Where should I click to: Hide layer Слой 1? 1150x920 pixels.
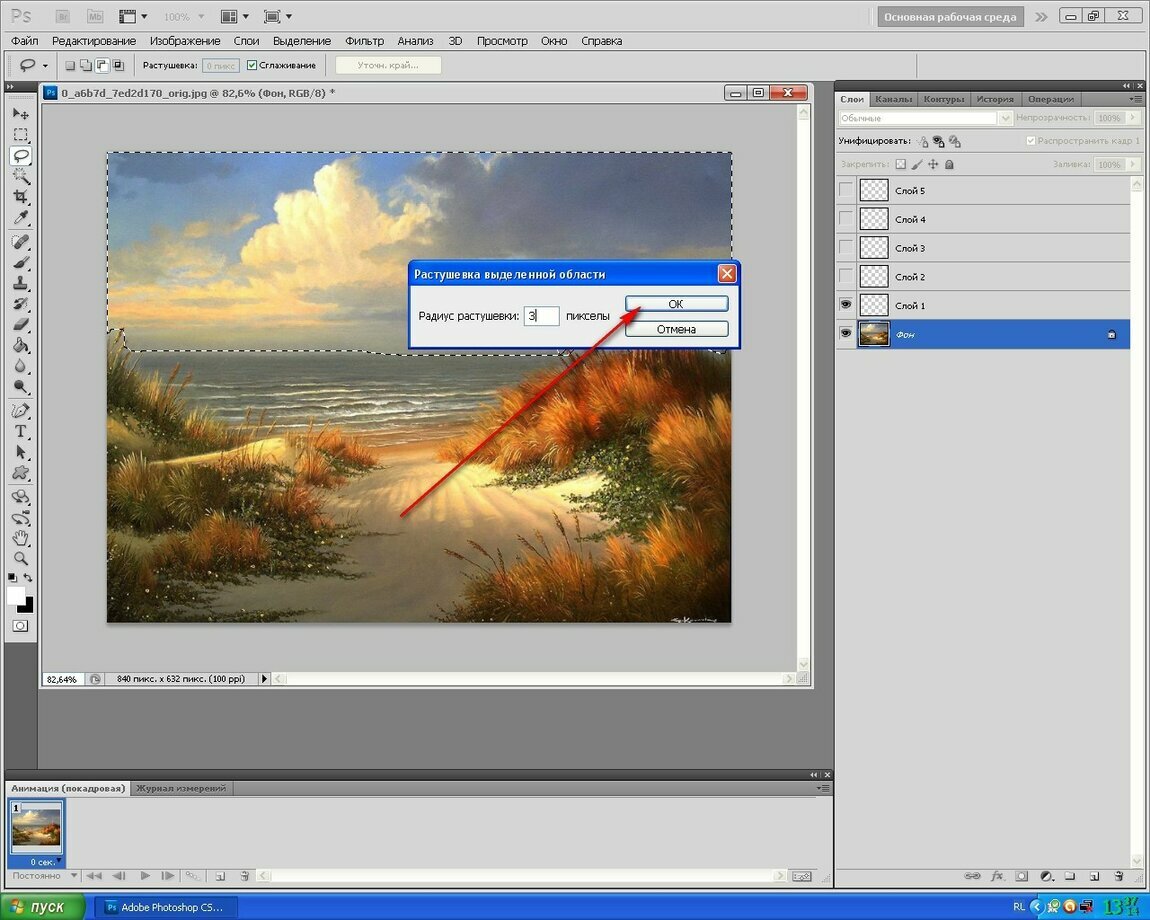coord(846,304)
